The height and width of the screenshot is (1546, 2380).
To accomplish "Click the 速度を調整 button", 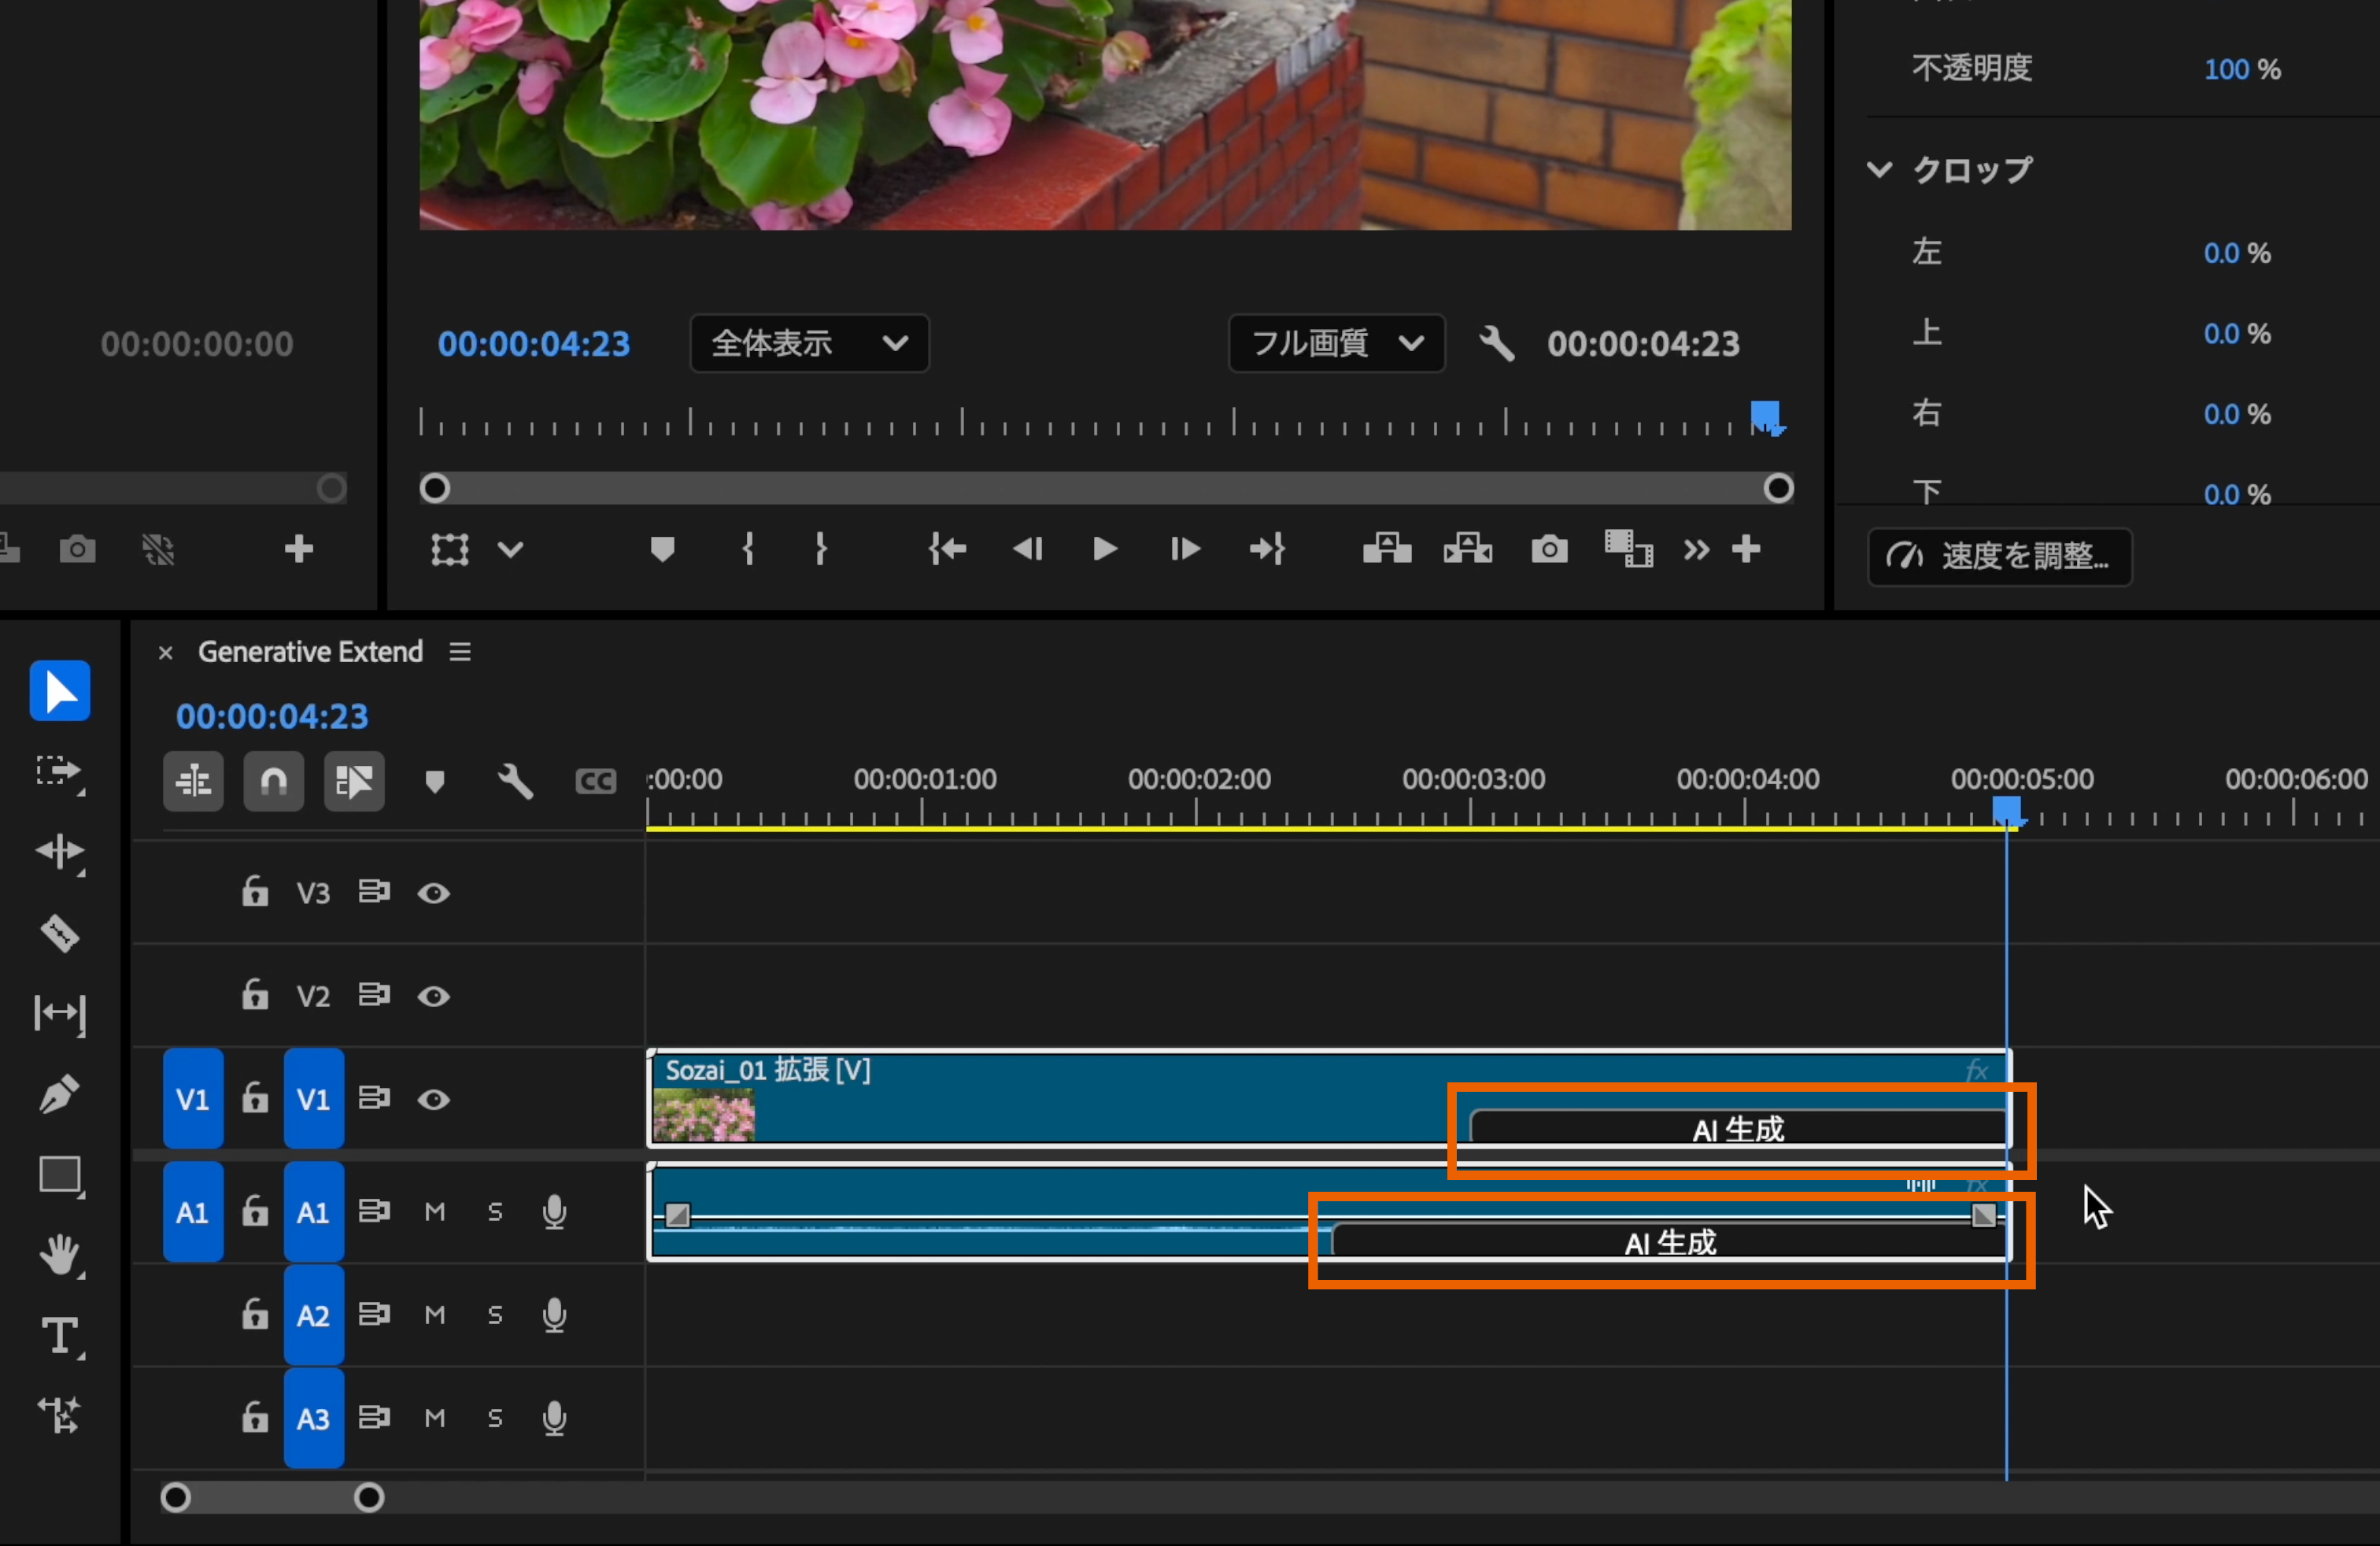I will pyautogui.click(x=1999, y=556).
